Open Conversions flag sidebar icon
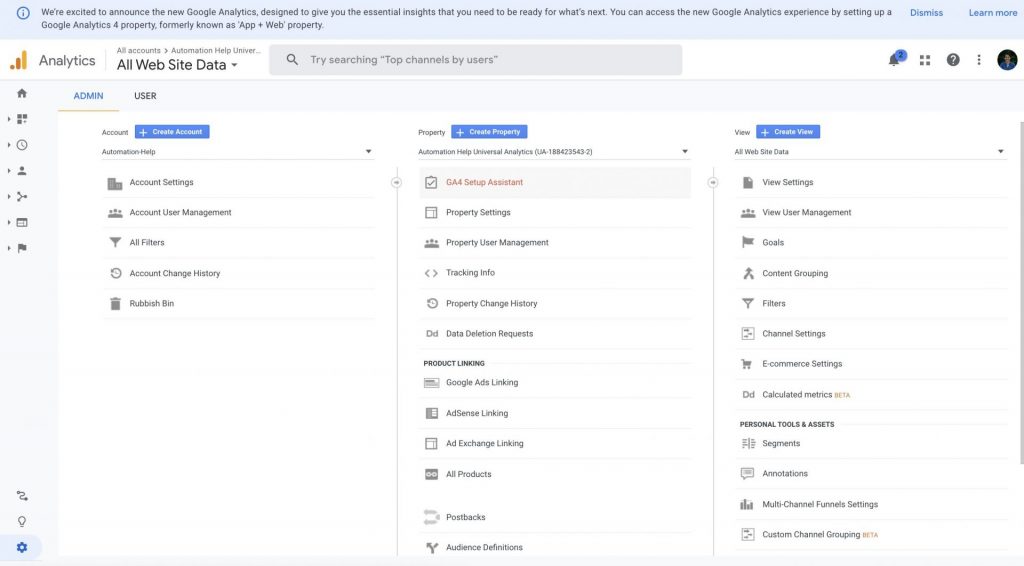The width and height of the screenshot is (1024, 566). 22,248
